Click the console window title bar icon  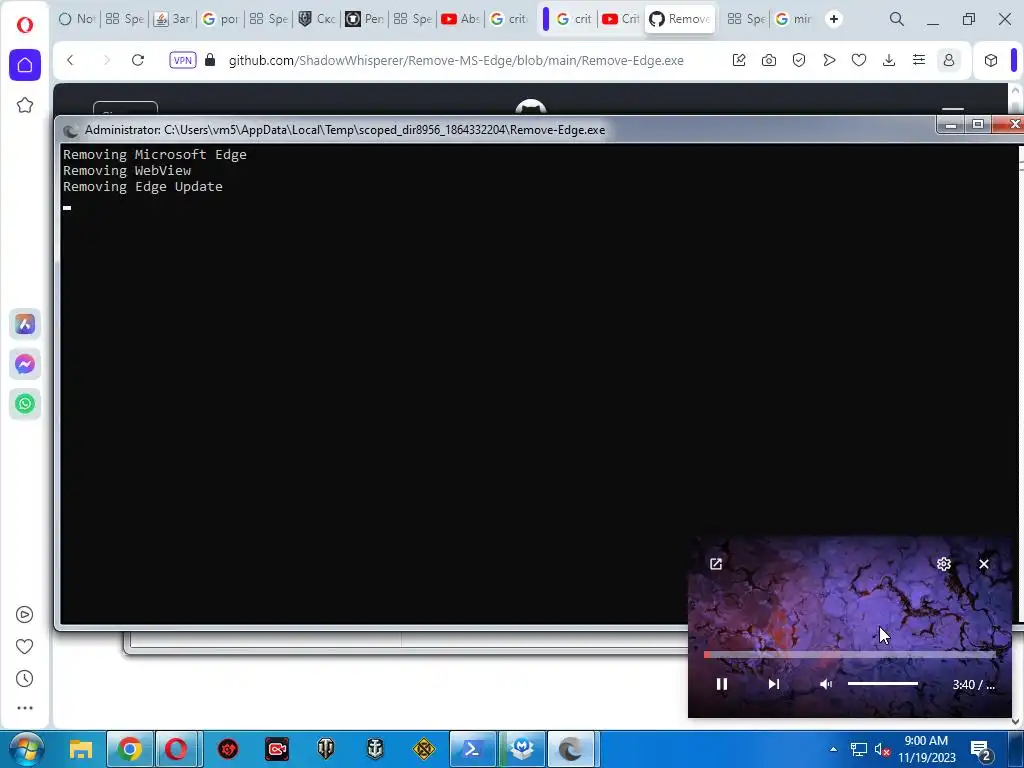[x=71, y=130]
